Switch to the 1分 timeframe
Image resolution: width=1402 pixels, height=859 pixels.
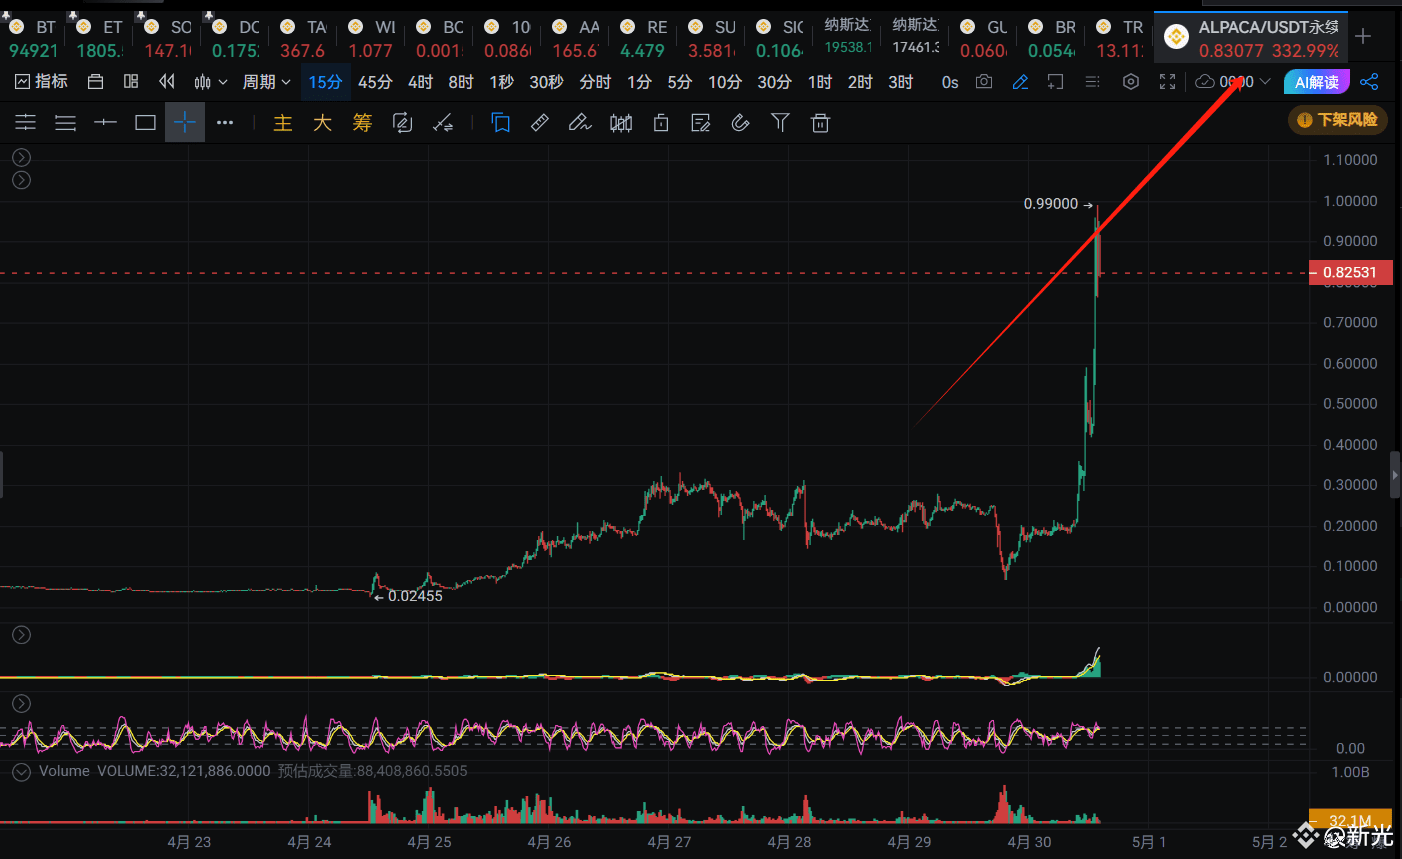coord(639,82)
